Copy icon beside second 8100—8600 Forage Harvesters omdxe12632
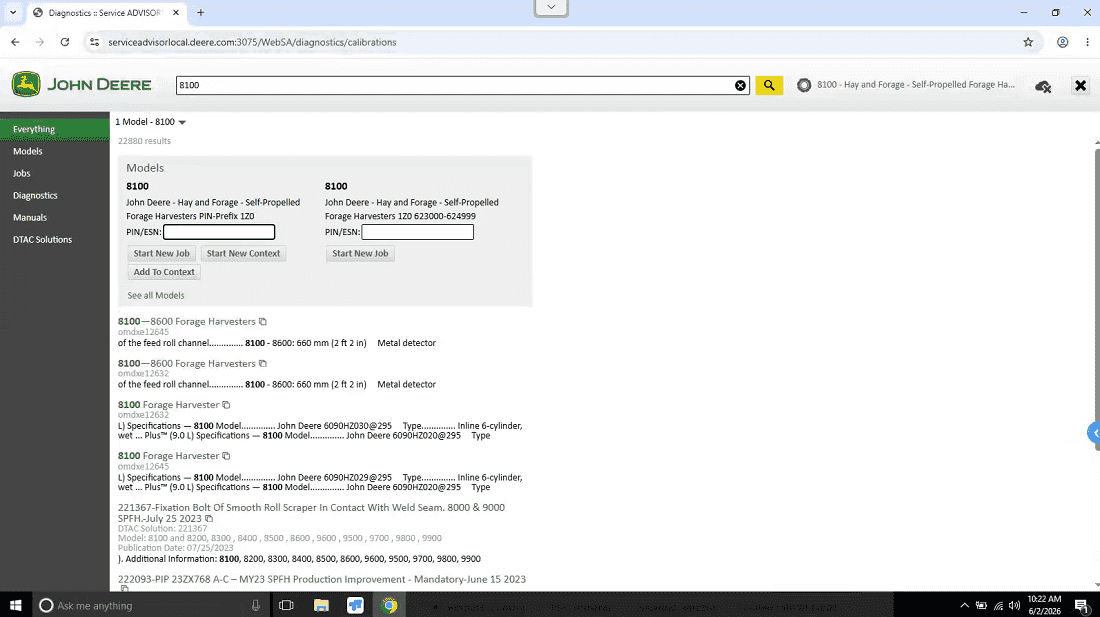1100x617 pixels. point(263,363)
